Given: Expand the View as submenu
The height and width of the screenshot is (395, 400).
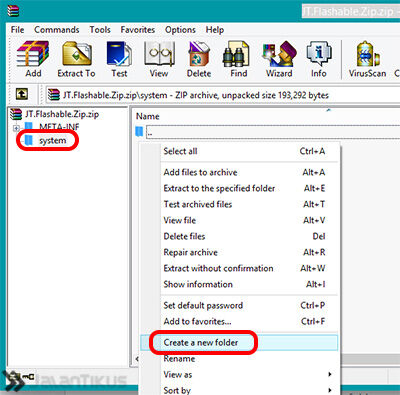Looking at the screenshot, I should click(239, 375).
